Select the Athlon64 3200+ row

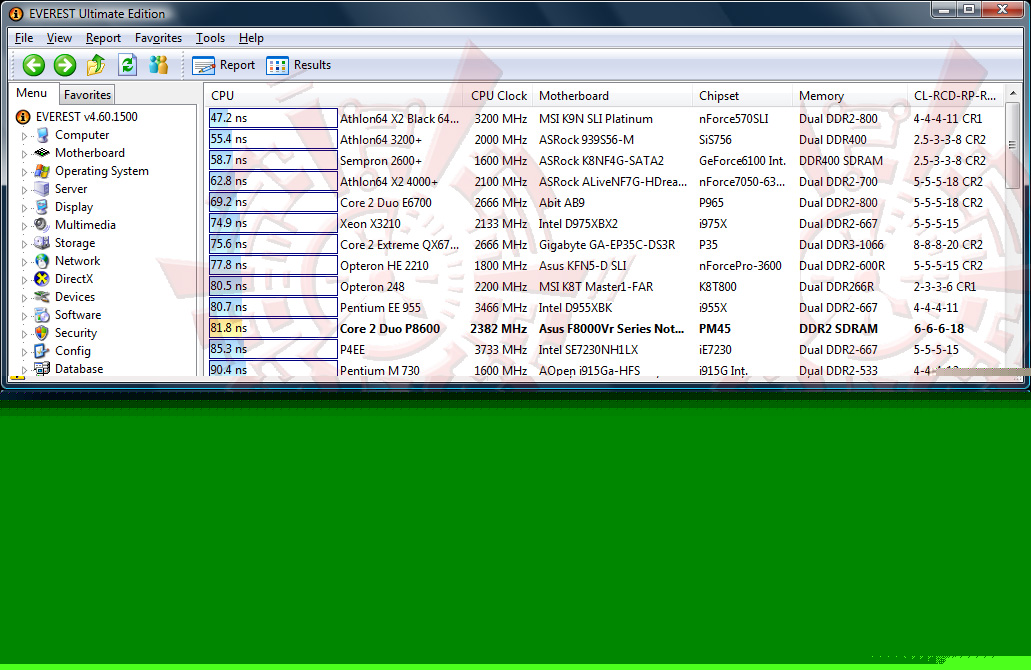[x=606, y=139]
